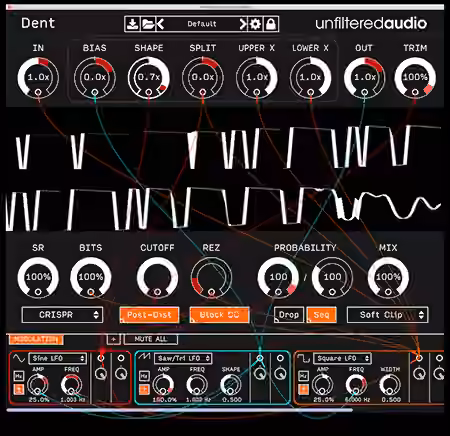The height and width of the screenshot is (436, 450).
Task: Click the TRIM knob showing 100%
Action: click(x=415, y=77)
